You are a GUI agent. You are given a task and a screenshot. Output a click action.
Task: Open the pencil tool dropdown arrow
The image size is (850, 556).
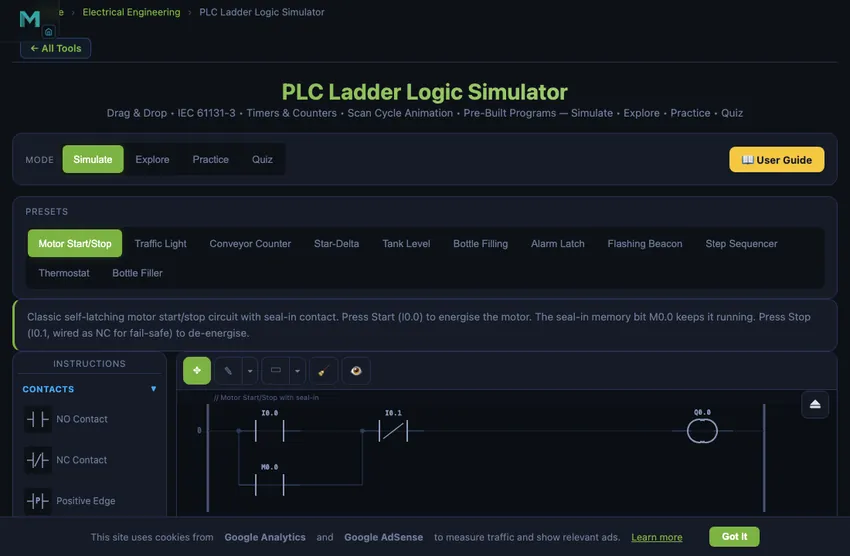point(250,371)
